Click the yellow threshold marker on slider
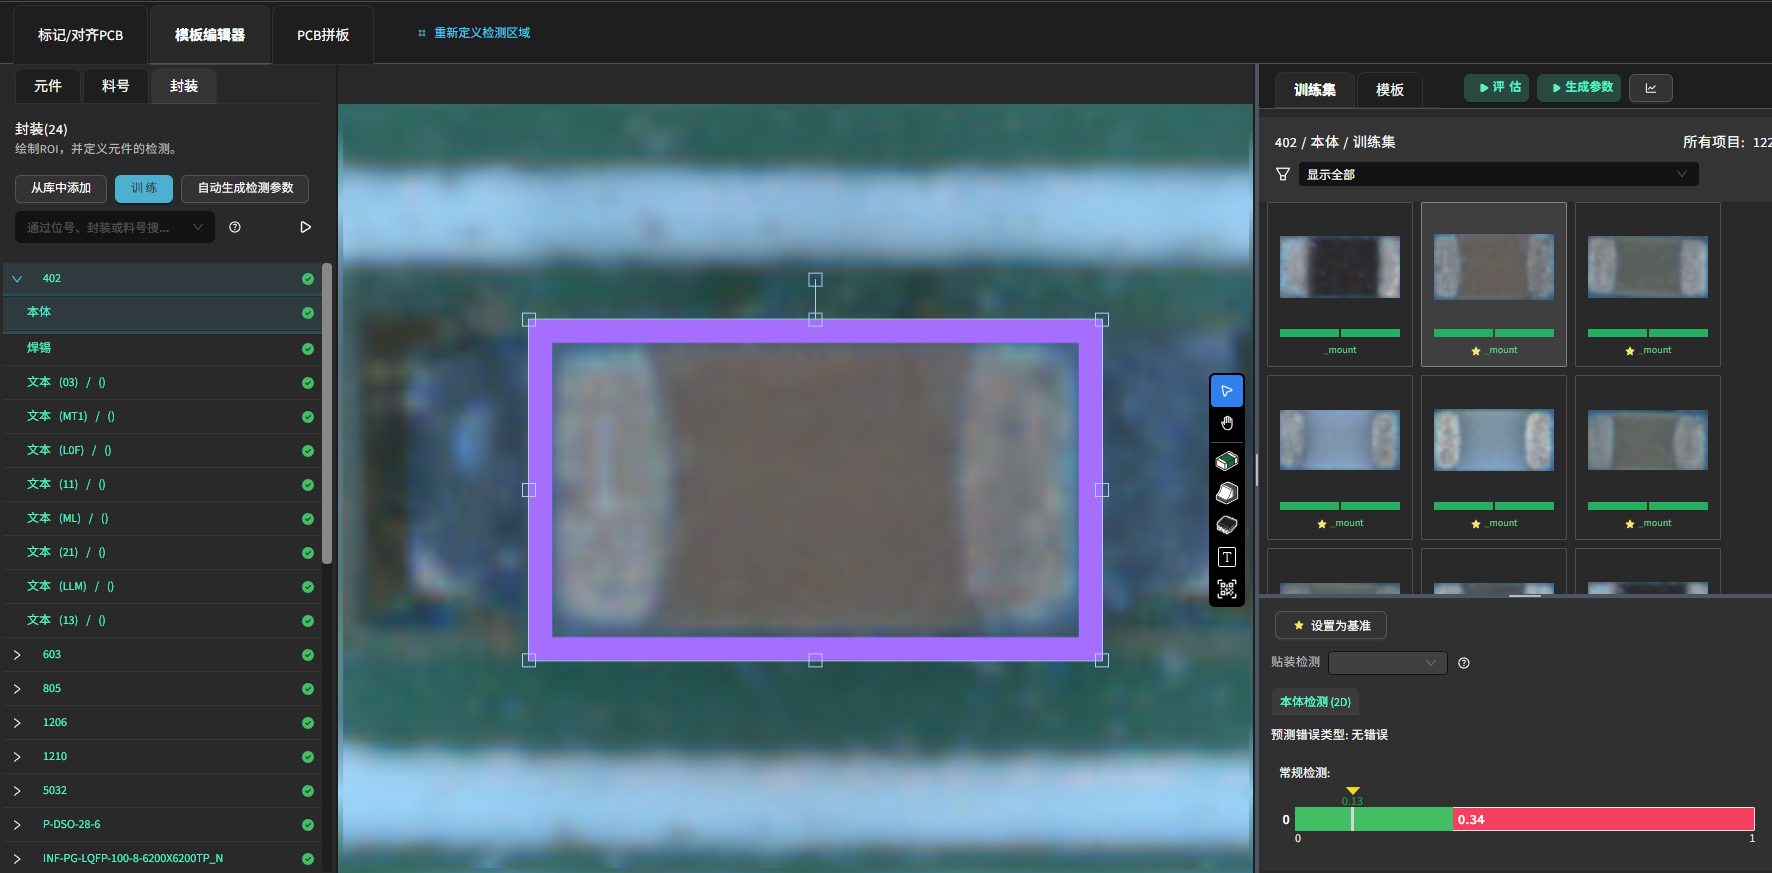This screenshot has width=1772, height=873. [1353, 791]
